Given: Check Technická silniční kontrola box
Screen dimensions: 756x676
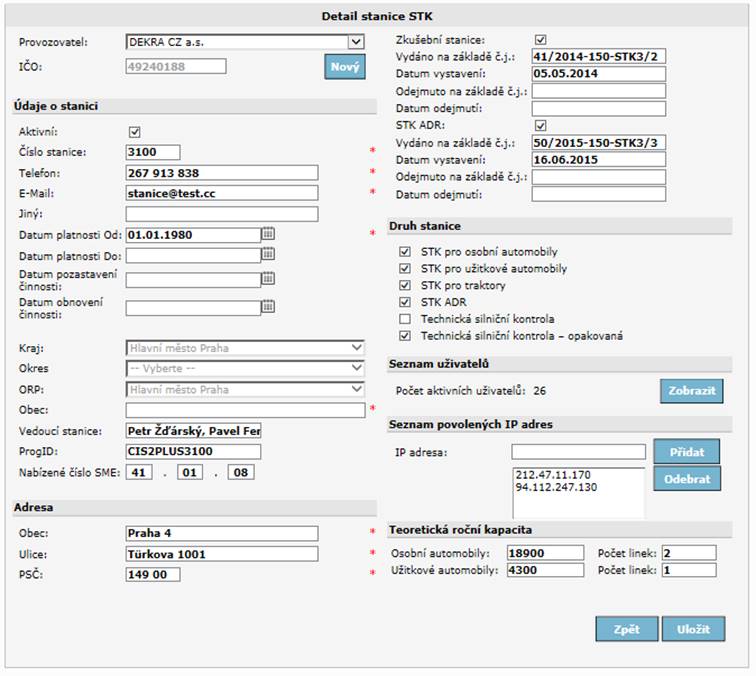Looking at the screenshot, I should click(x=405, y=319).
